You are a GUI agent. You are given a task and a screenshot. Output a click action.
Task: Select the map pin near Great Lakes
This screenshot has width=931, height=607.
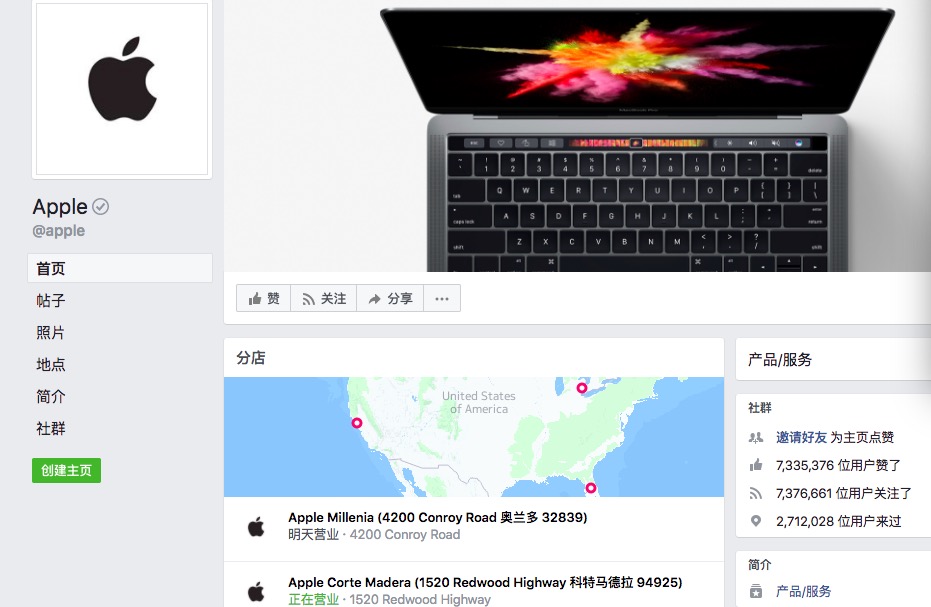point(582,388)
